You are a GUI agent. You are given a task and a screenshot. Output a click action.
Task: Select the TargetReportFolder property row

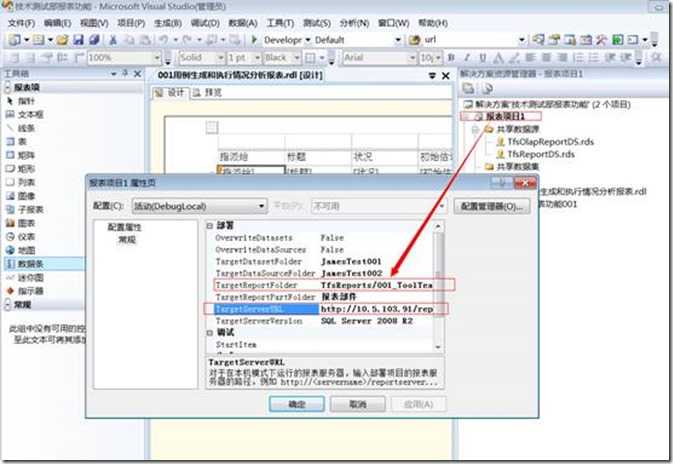click(324, 285)
